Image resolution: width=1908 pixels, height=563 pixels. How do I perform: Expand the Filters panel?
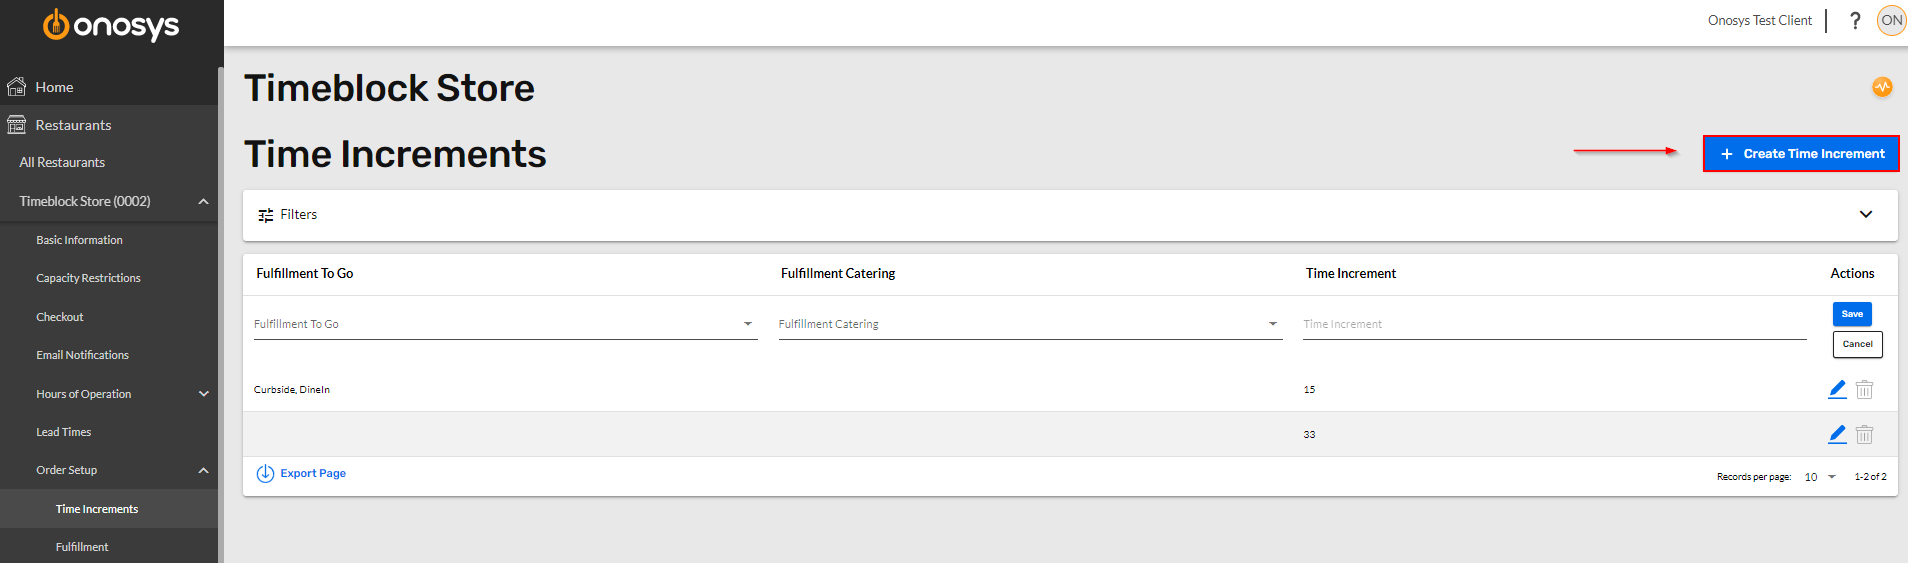1070,215
